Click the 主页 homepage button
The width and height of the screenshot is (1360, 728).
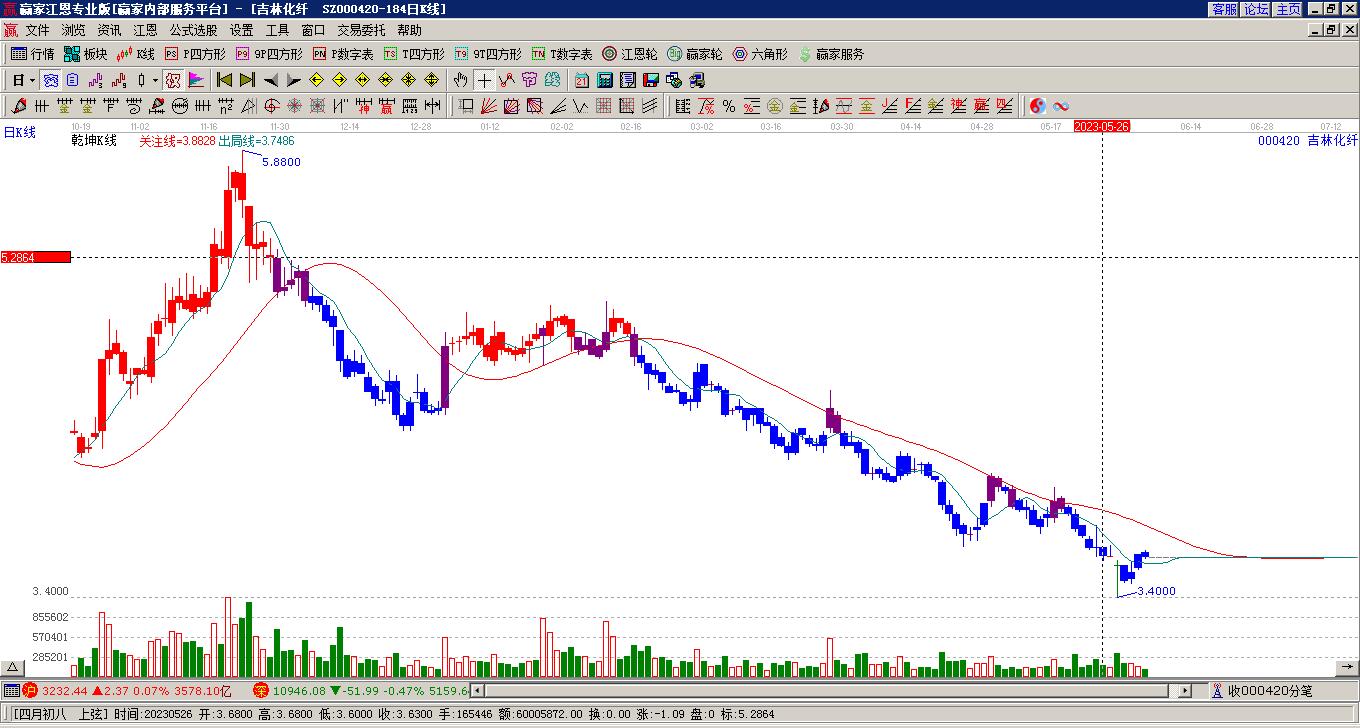tap(1288, 9)
